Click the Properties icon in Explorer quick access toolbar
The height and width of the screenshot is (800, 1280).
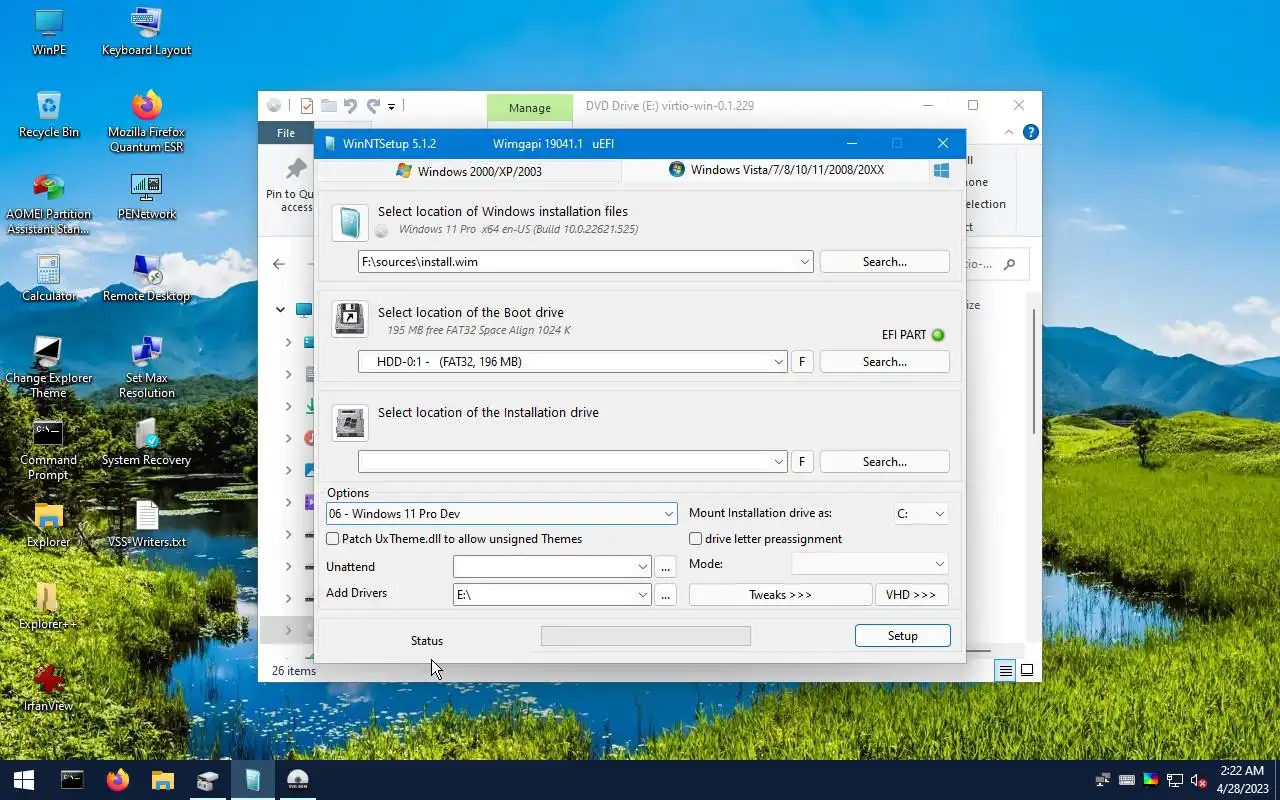(307, 105)
